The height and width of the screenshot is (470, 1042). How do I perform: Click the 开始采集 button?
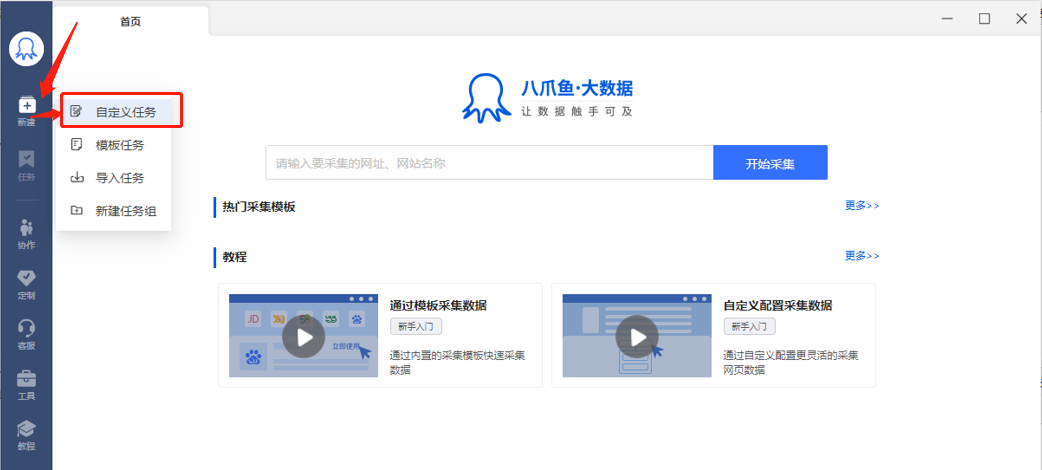[x=770, y=163]
